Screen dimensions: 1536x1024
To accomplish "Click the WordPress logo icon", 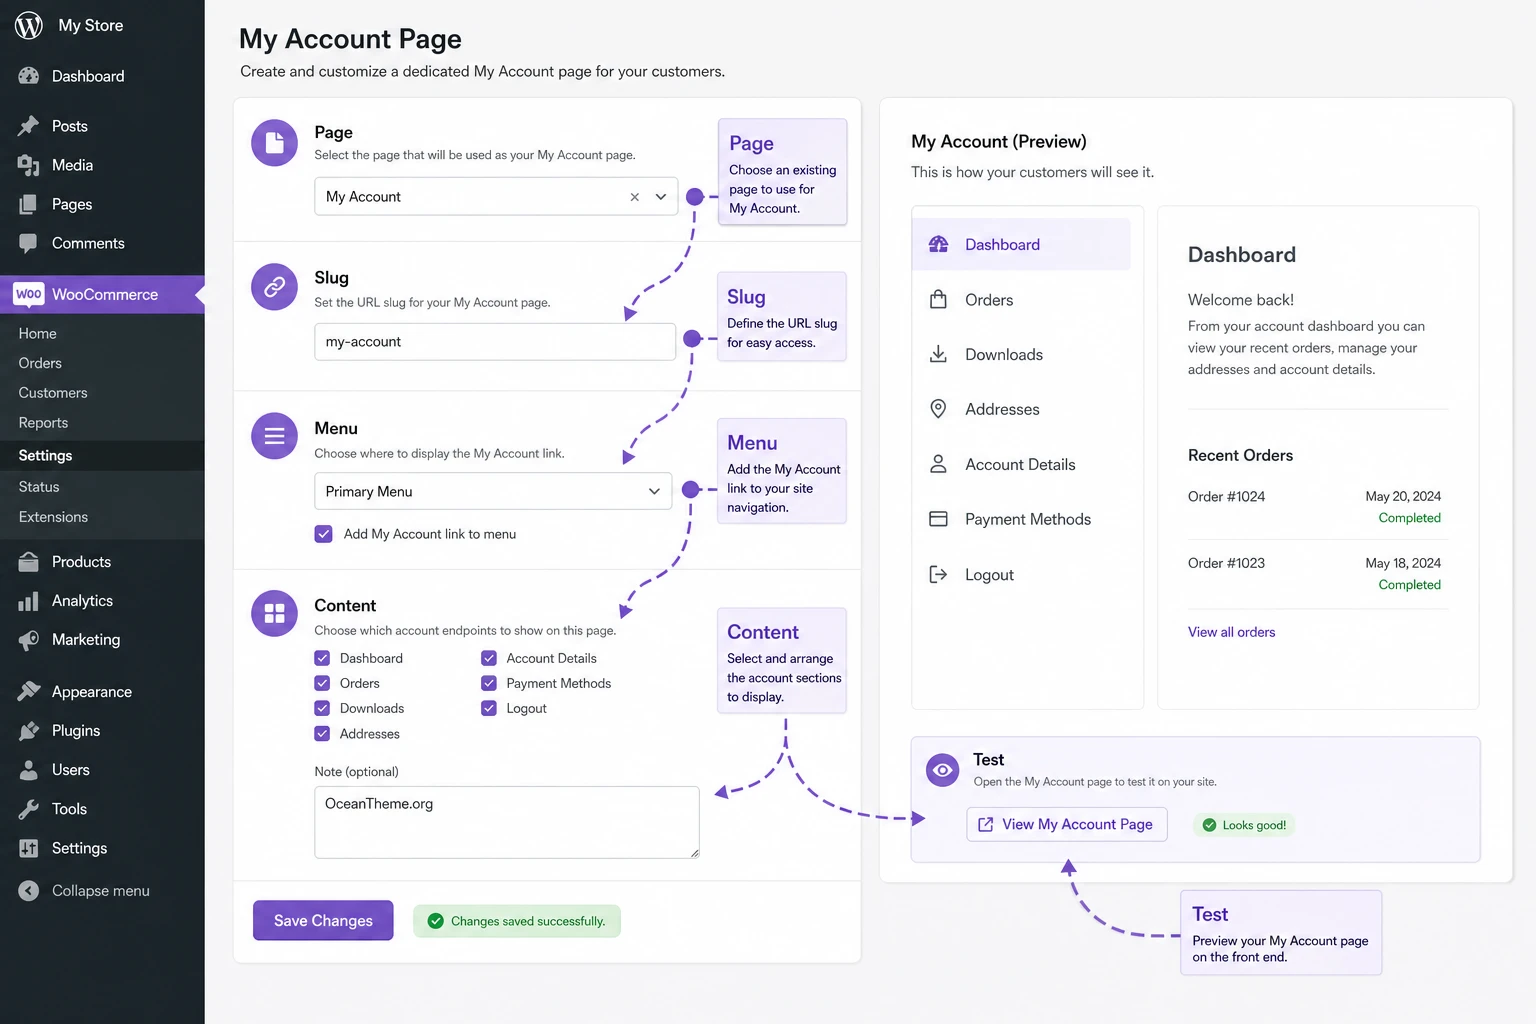I will pyautogui.click(x=29, y=25).
